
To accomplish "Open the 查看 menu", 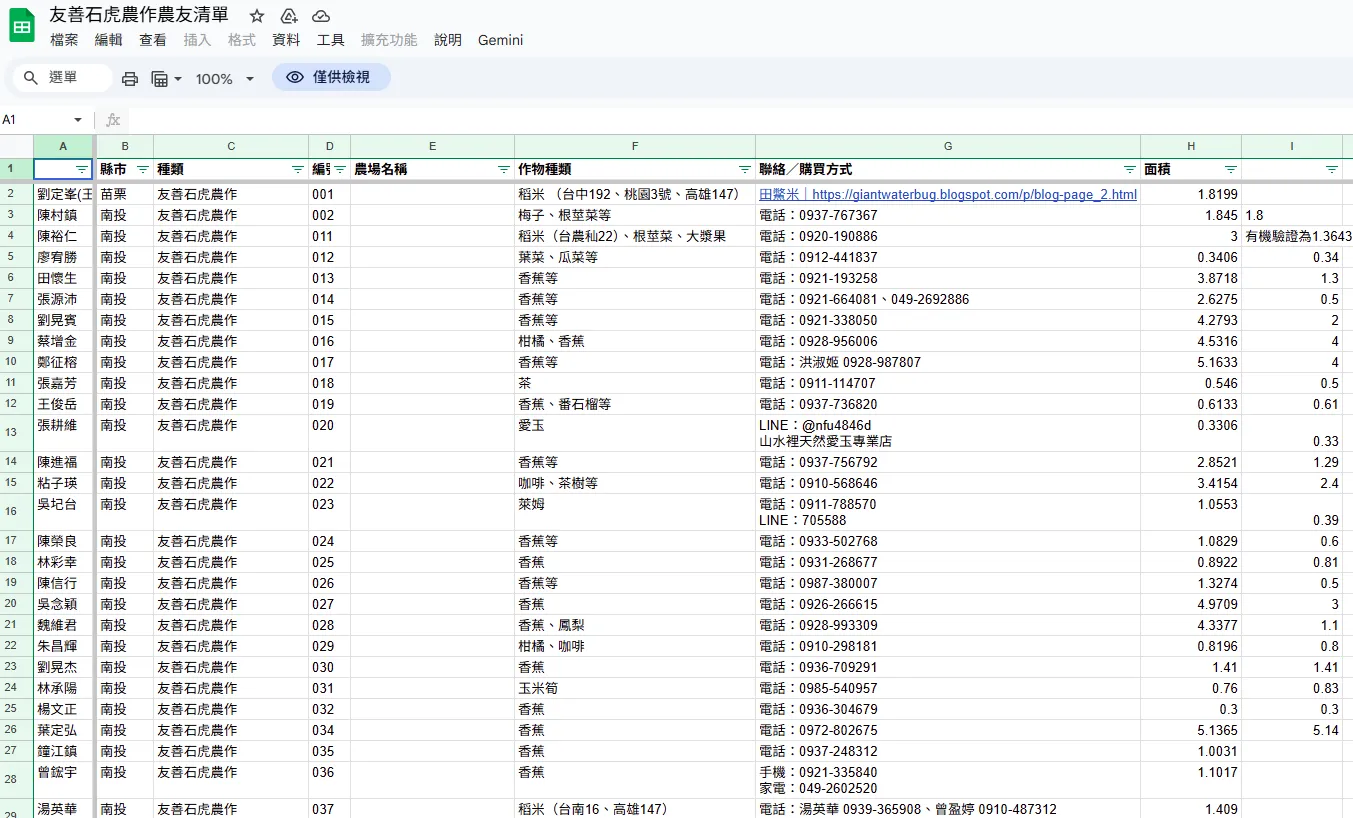I will pos(153,40).
